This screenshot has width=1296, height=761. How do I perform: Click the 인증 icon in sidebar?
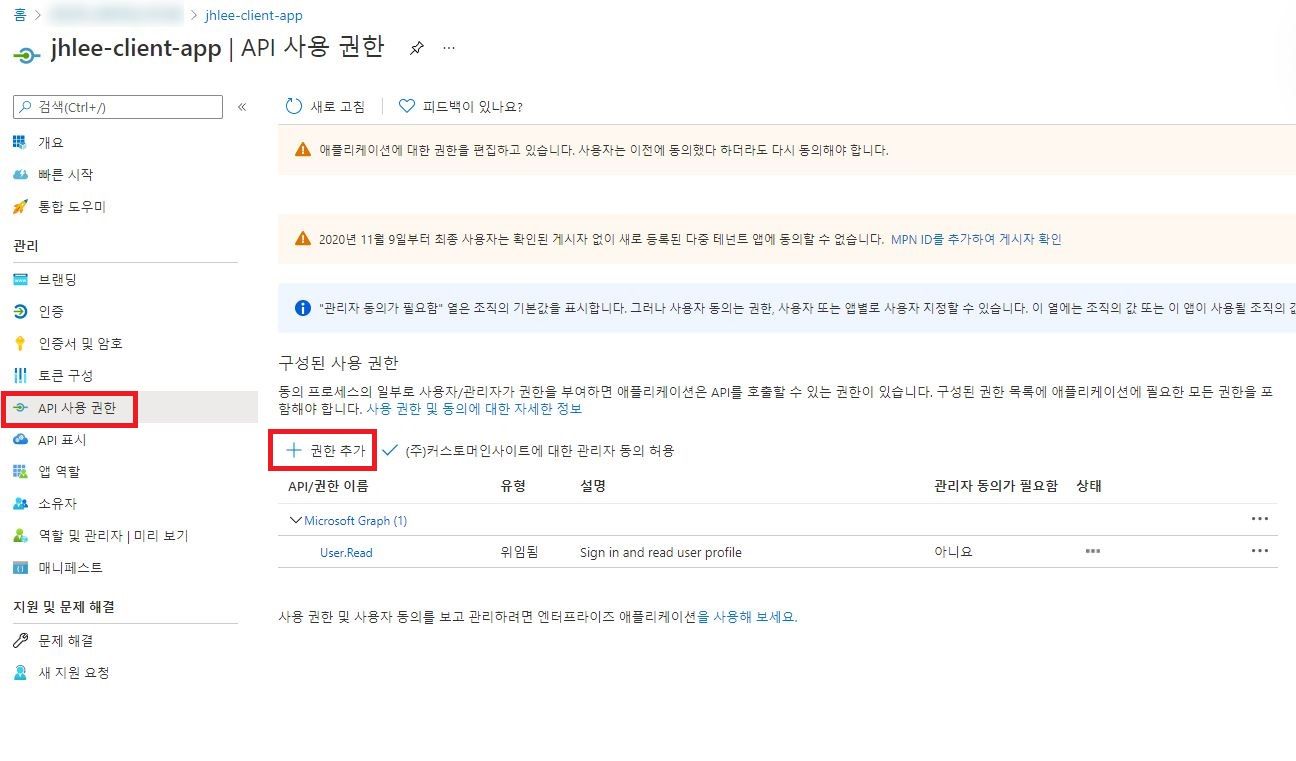[x=20, y=311]
